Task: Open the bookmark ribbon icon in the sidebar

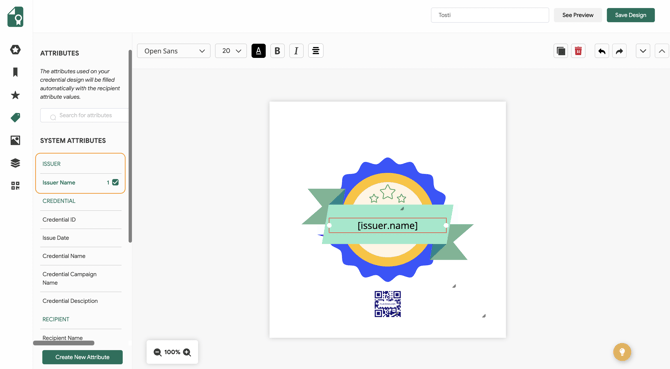Action: point(15,72)
